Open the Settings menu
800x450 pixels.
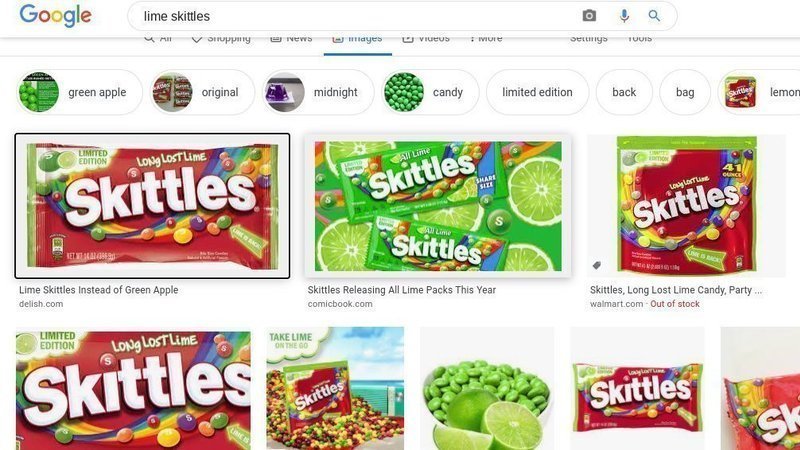pos(588,39)
